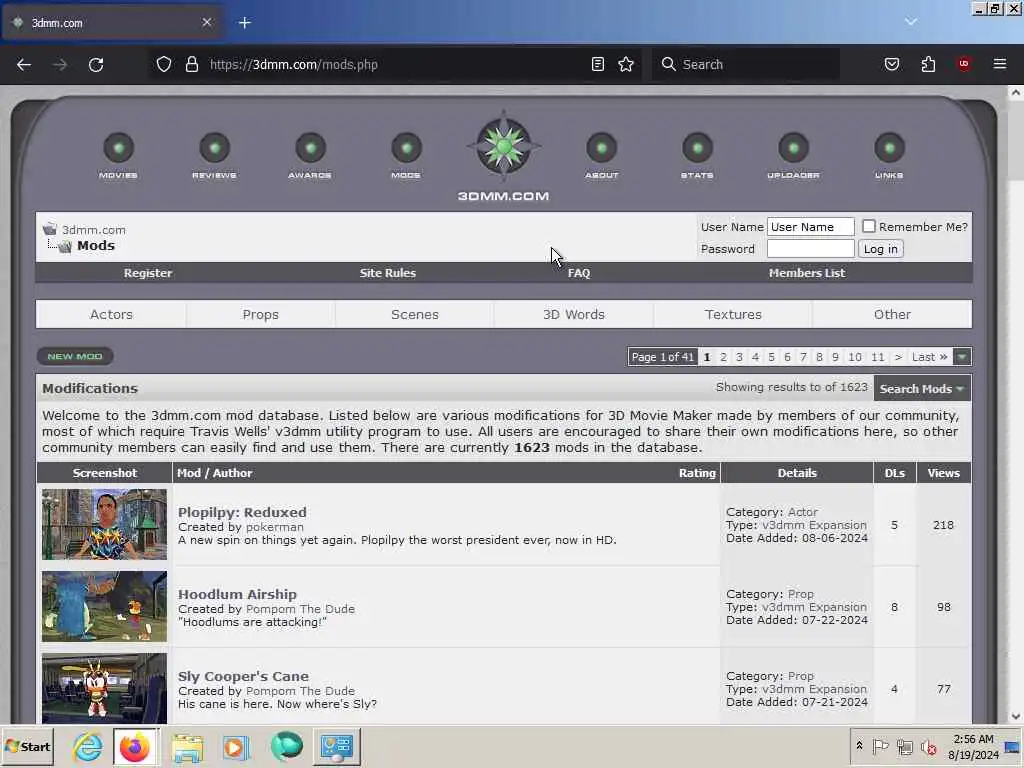Reload the page
The image size is (1024, 768).
pos(96,64)
